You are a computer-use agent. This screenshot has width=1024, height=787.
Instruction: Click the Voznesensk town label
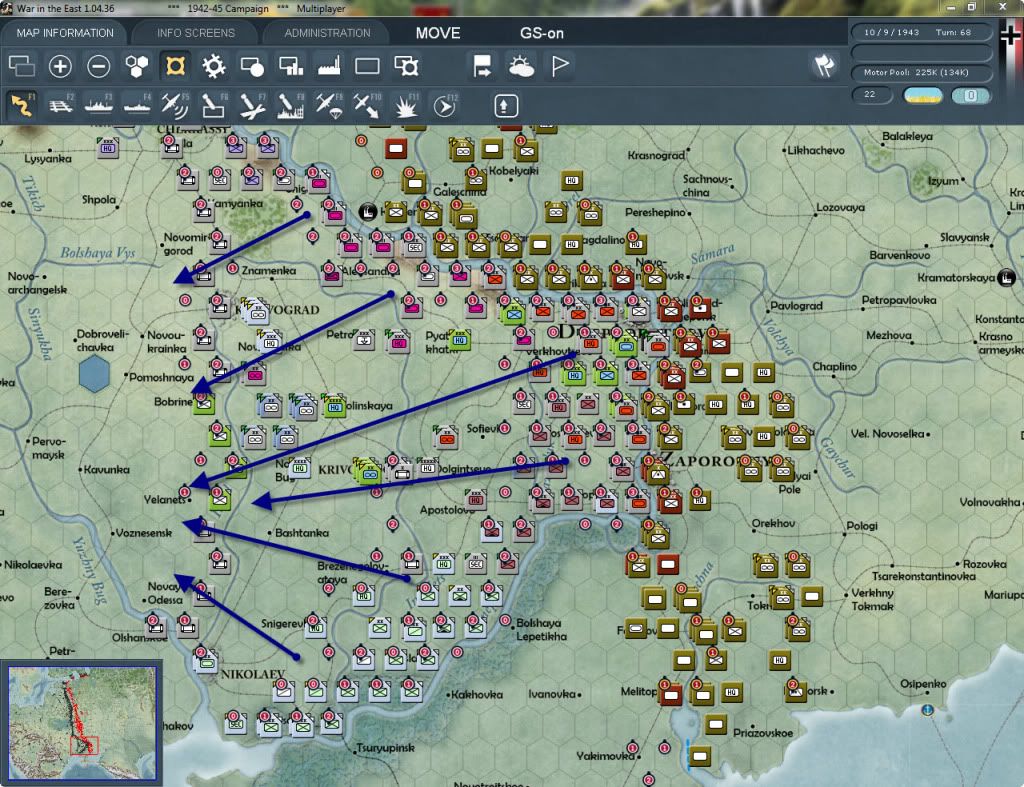click(x=144, y=533)
